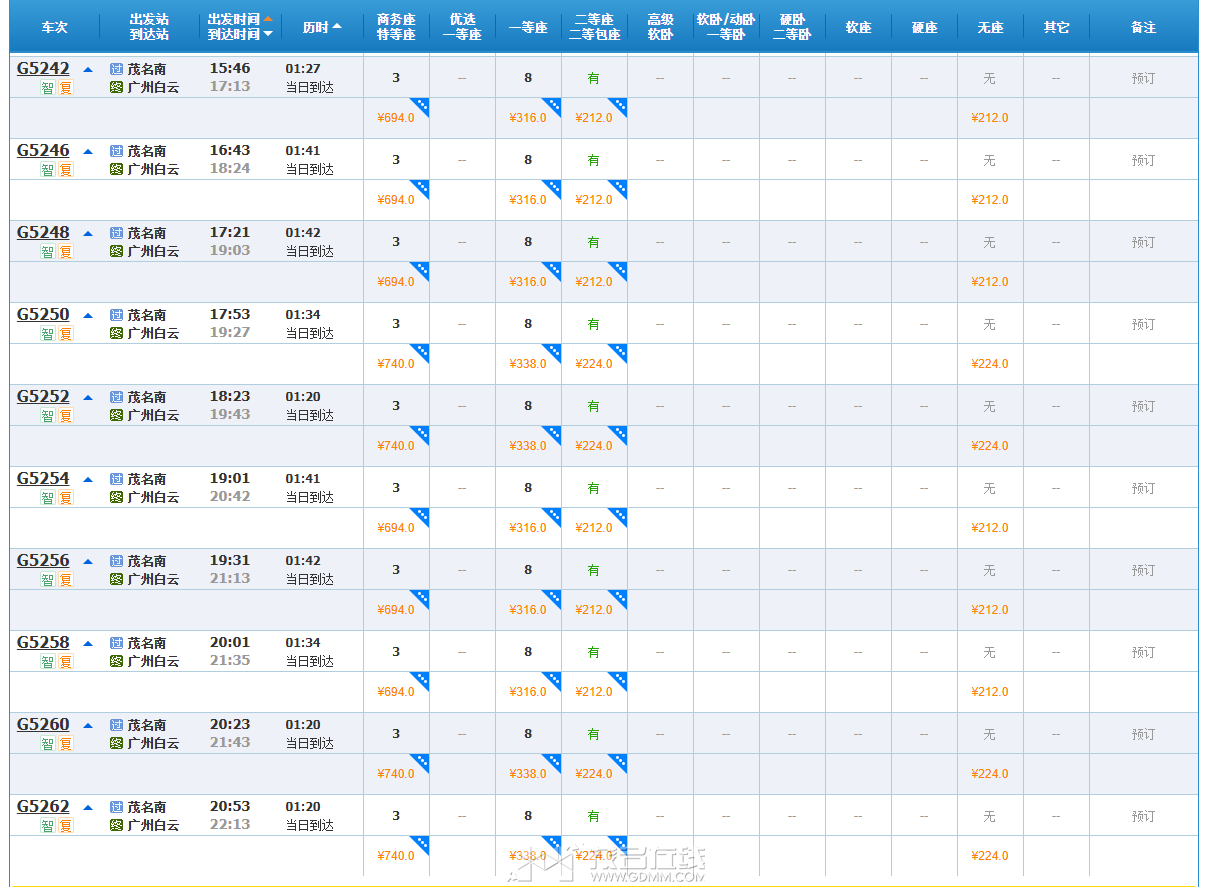Click the 复 icon under train G5262
The width and height of the screenshot is (1210, 887).
pos(66,825)
